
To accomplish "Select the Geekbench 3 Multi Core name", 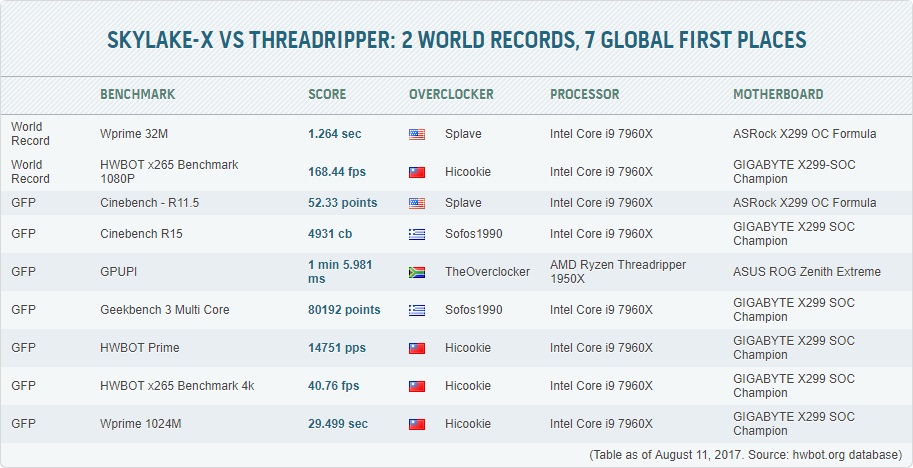I will coord(165,310).
